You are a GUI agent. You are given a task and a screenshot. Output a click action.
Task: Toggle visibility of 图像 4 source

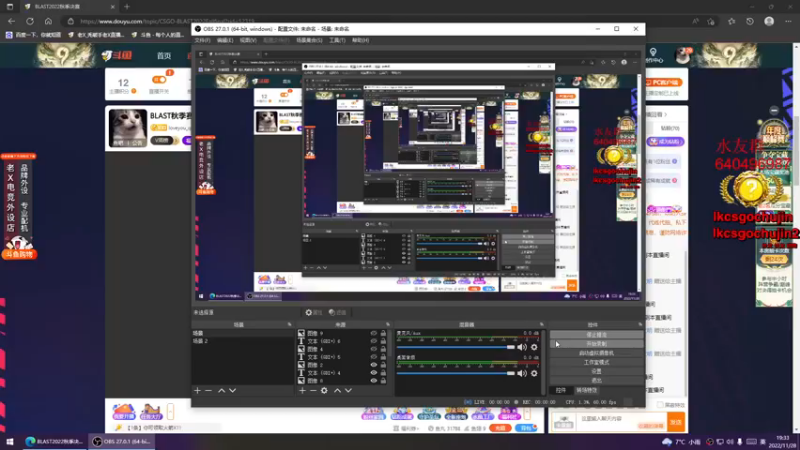[x=373, y=349]
